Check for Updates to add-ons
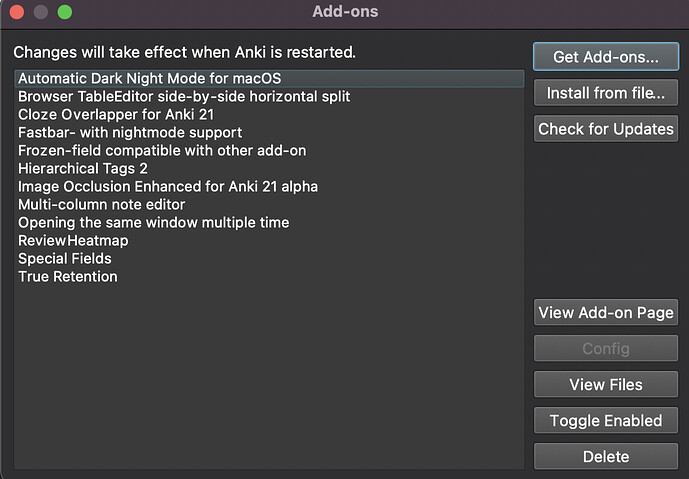Screen dimensions: 689x479 [606, 129]
